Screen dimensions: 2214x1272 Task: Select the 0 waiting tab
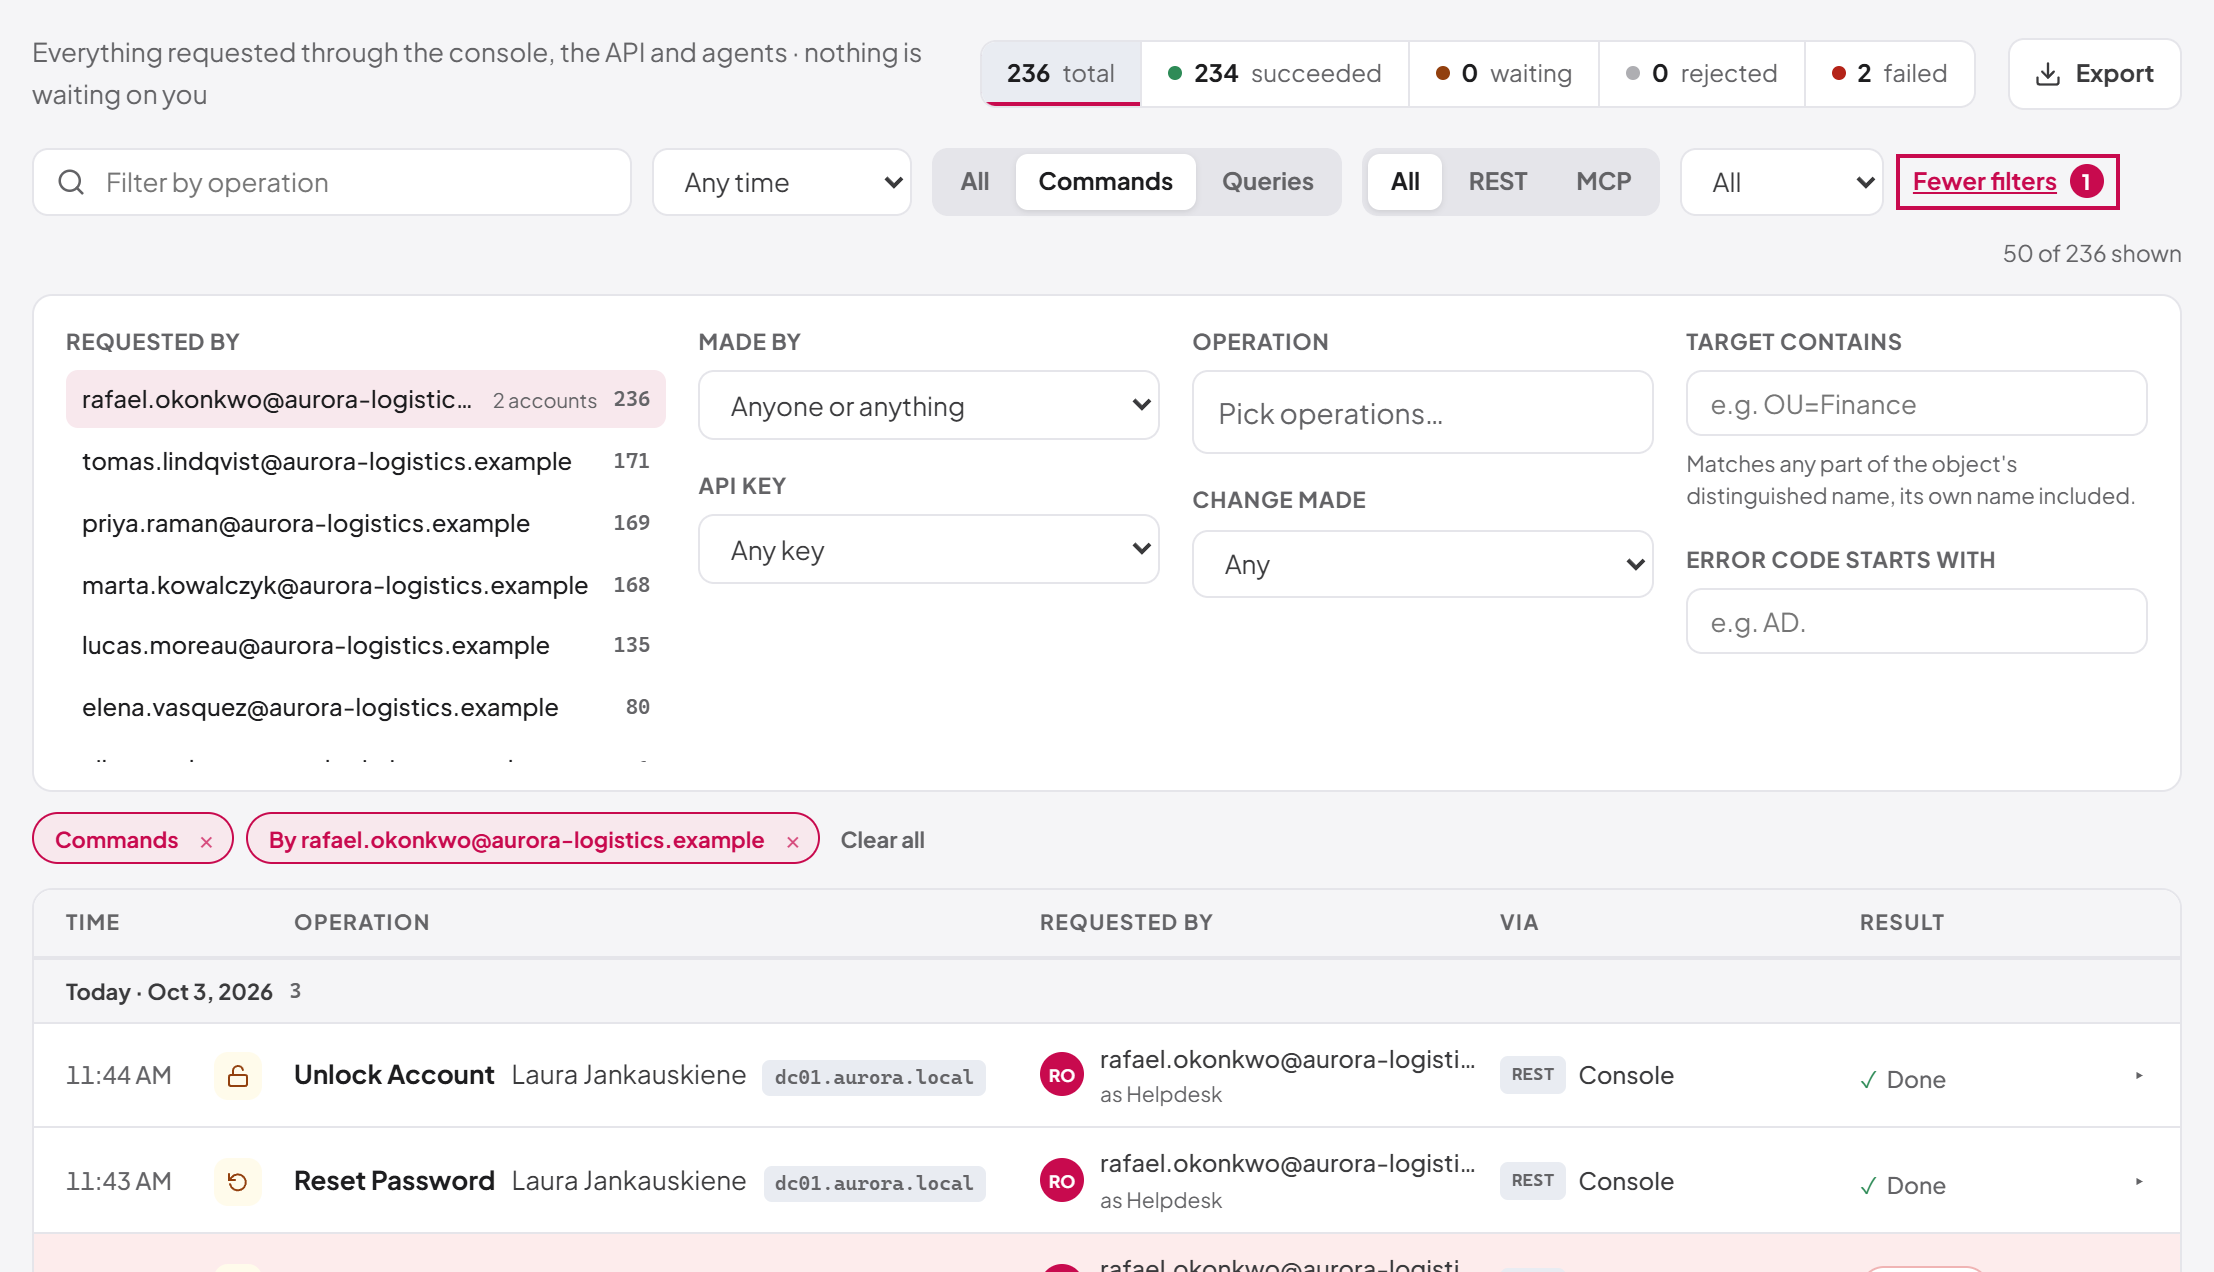pyautogui.click(x=1504, y=74)
